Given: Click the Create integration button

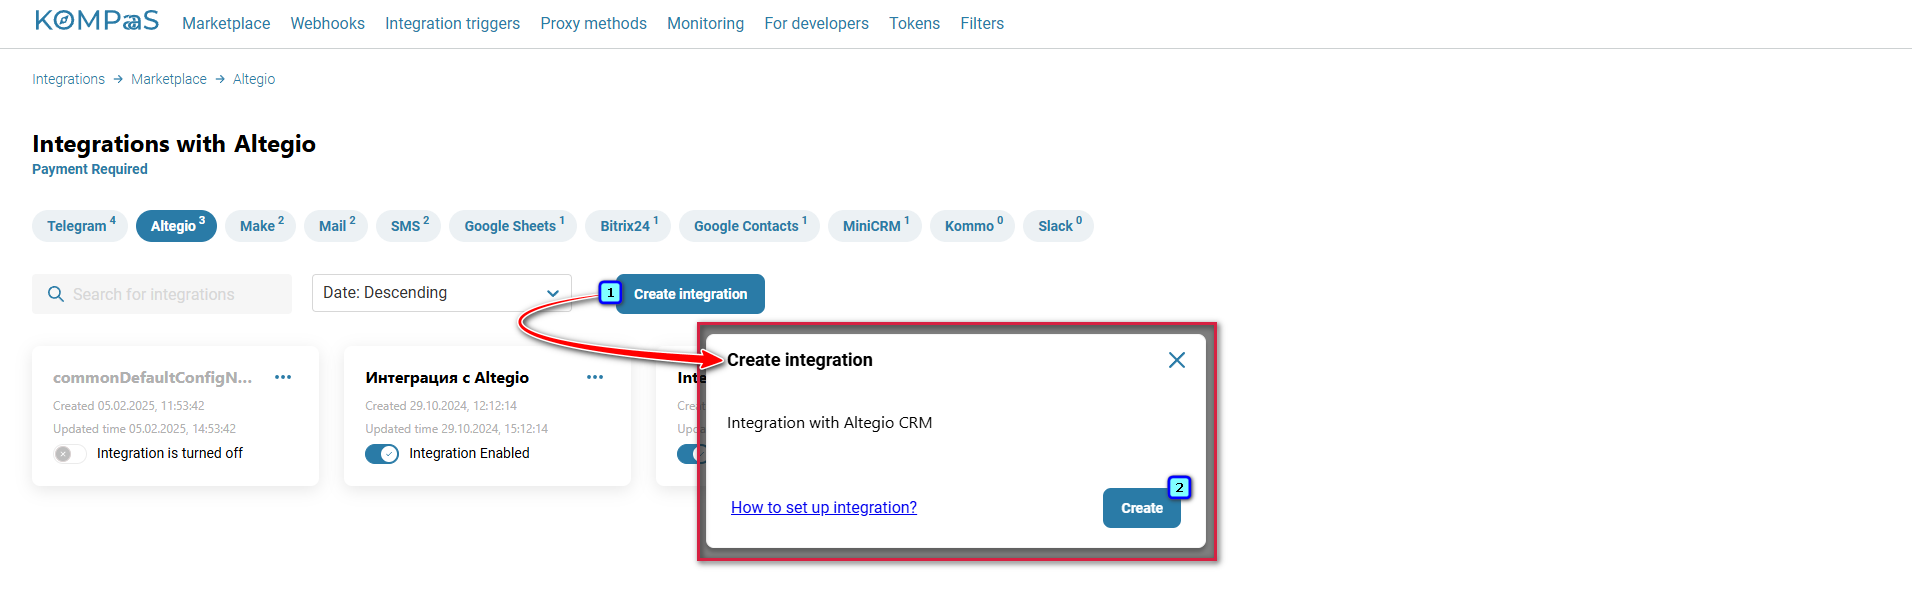Looking at the screenshot, I should 690,294.
